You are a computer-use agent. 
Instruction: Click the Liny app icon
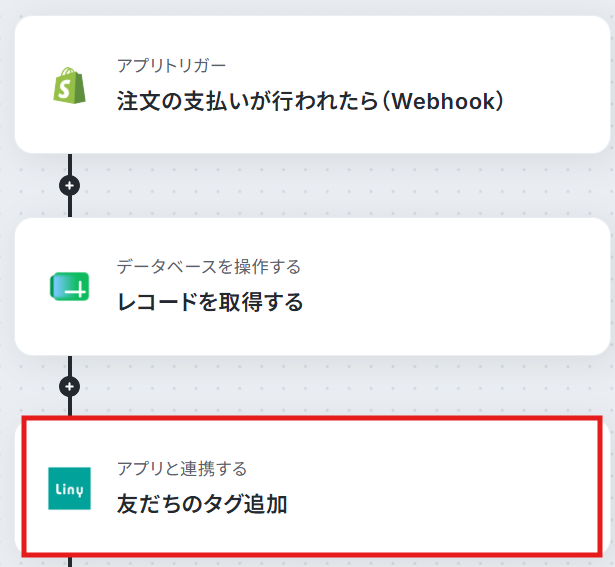click(x=69, y=488)
